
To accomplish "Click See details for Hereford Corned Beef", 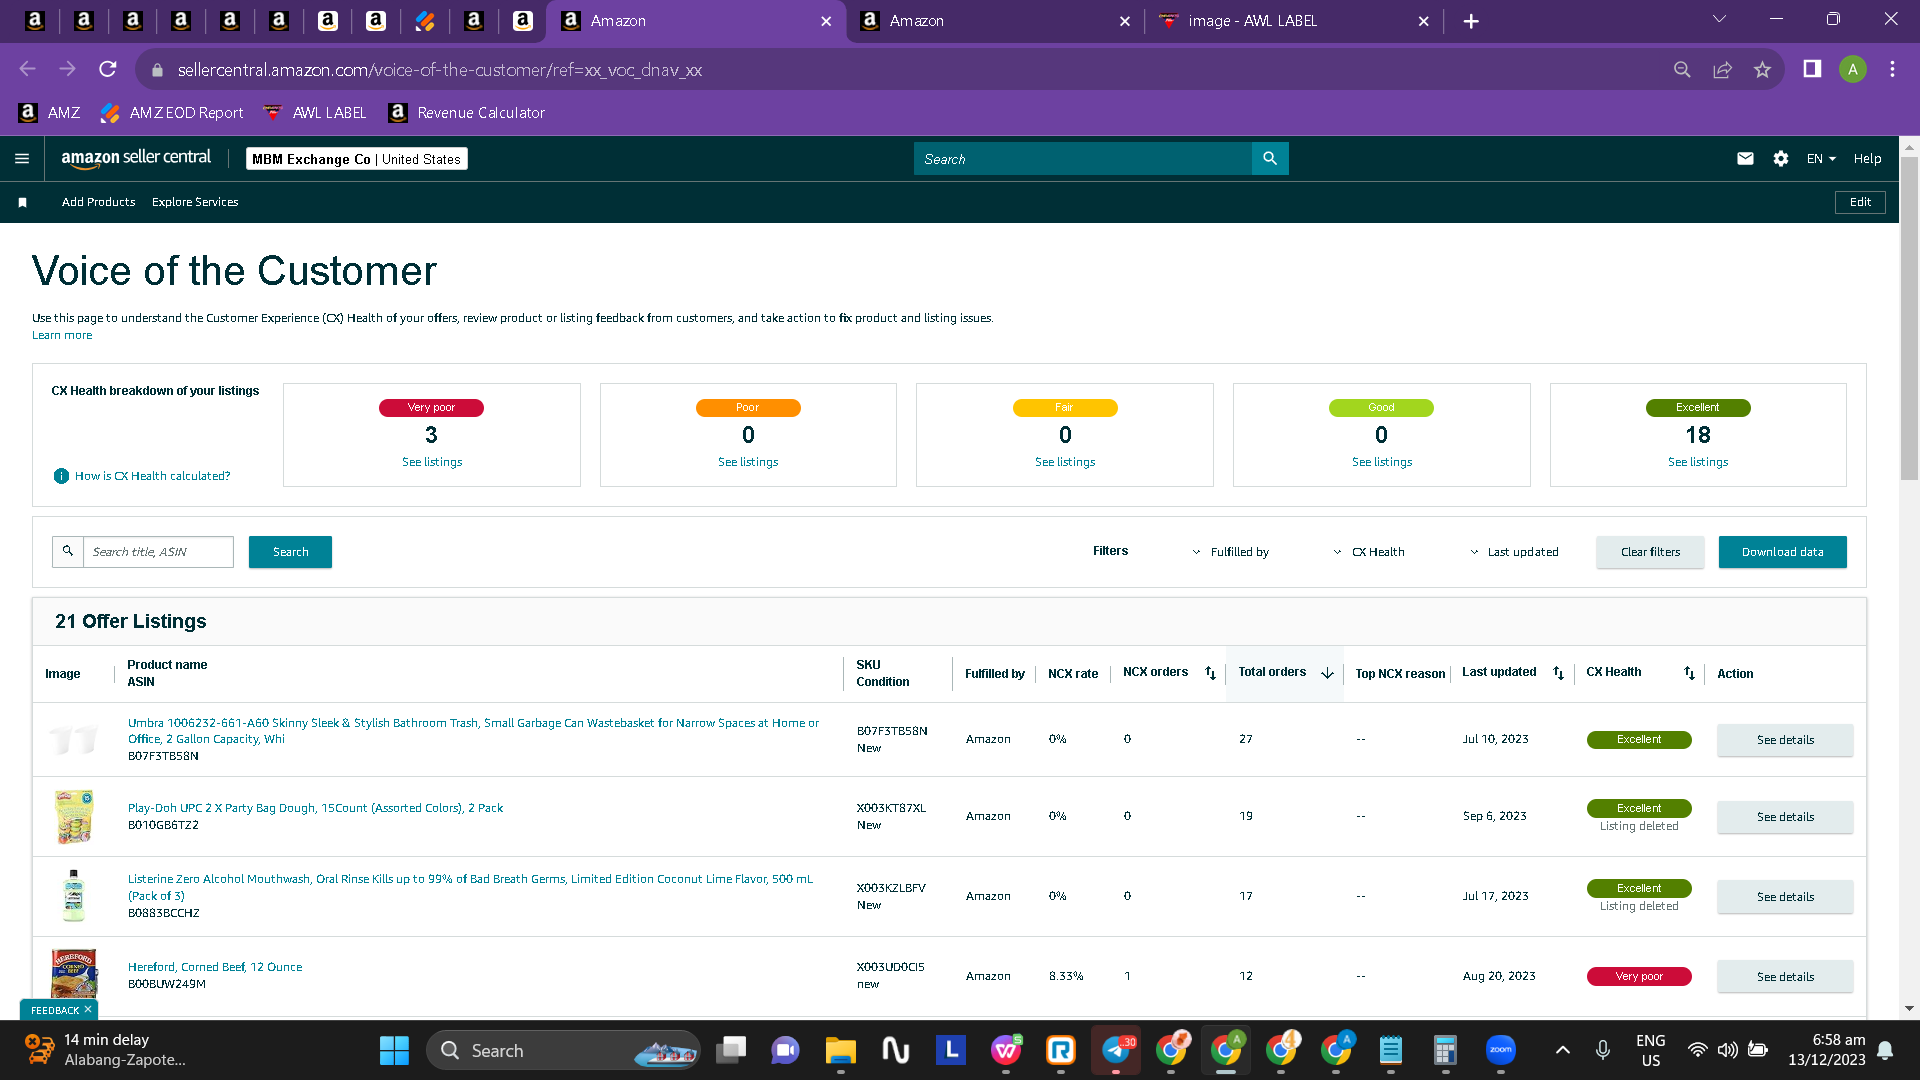I will coord(1785,977).
